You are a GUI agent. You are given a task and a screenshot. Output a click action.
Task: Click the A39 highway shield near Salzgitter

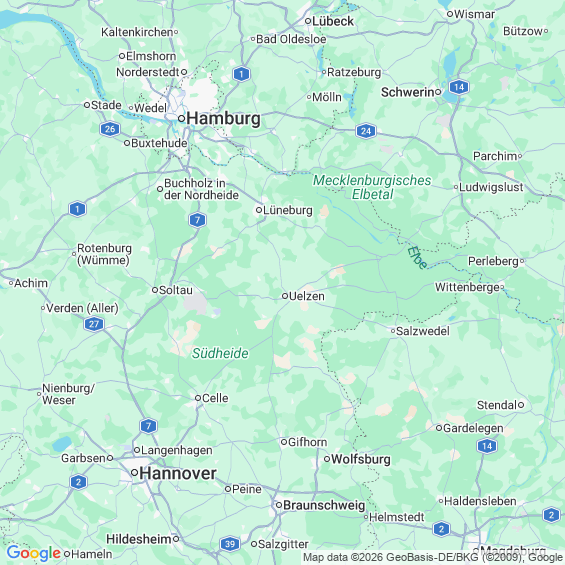pos(230,544)
